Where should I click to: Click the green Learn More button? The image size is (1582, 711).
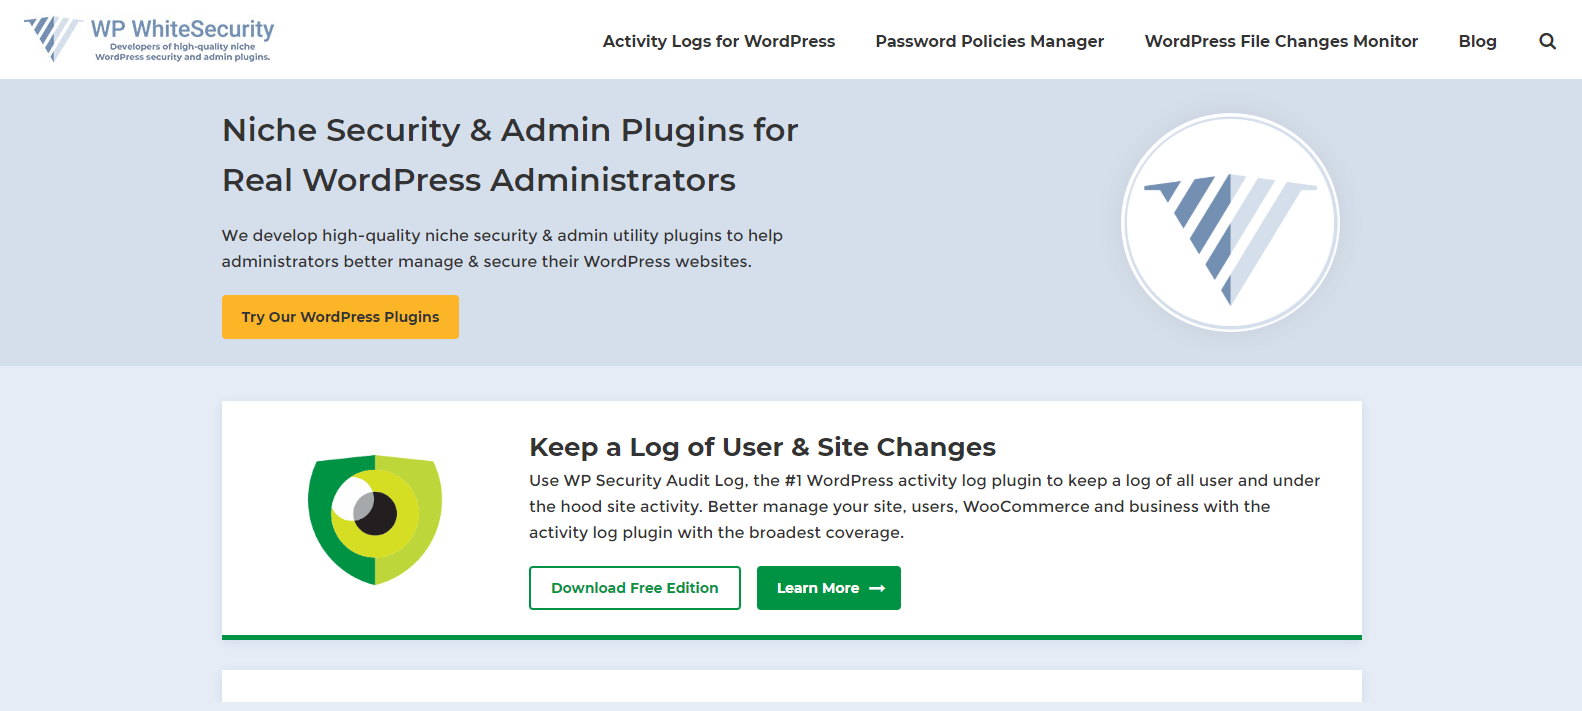(x=829, y=588)
